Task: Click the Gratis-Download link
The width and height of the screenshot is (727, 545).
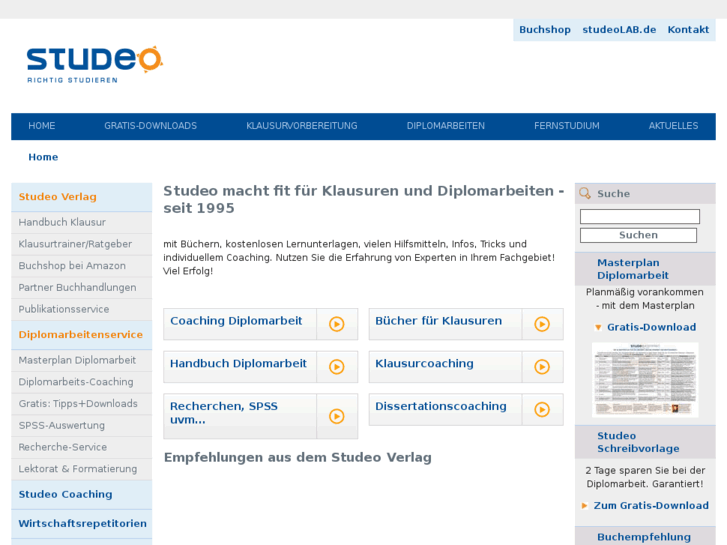Action: click(x=651, y=327)
